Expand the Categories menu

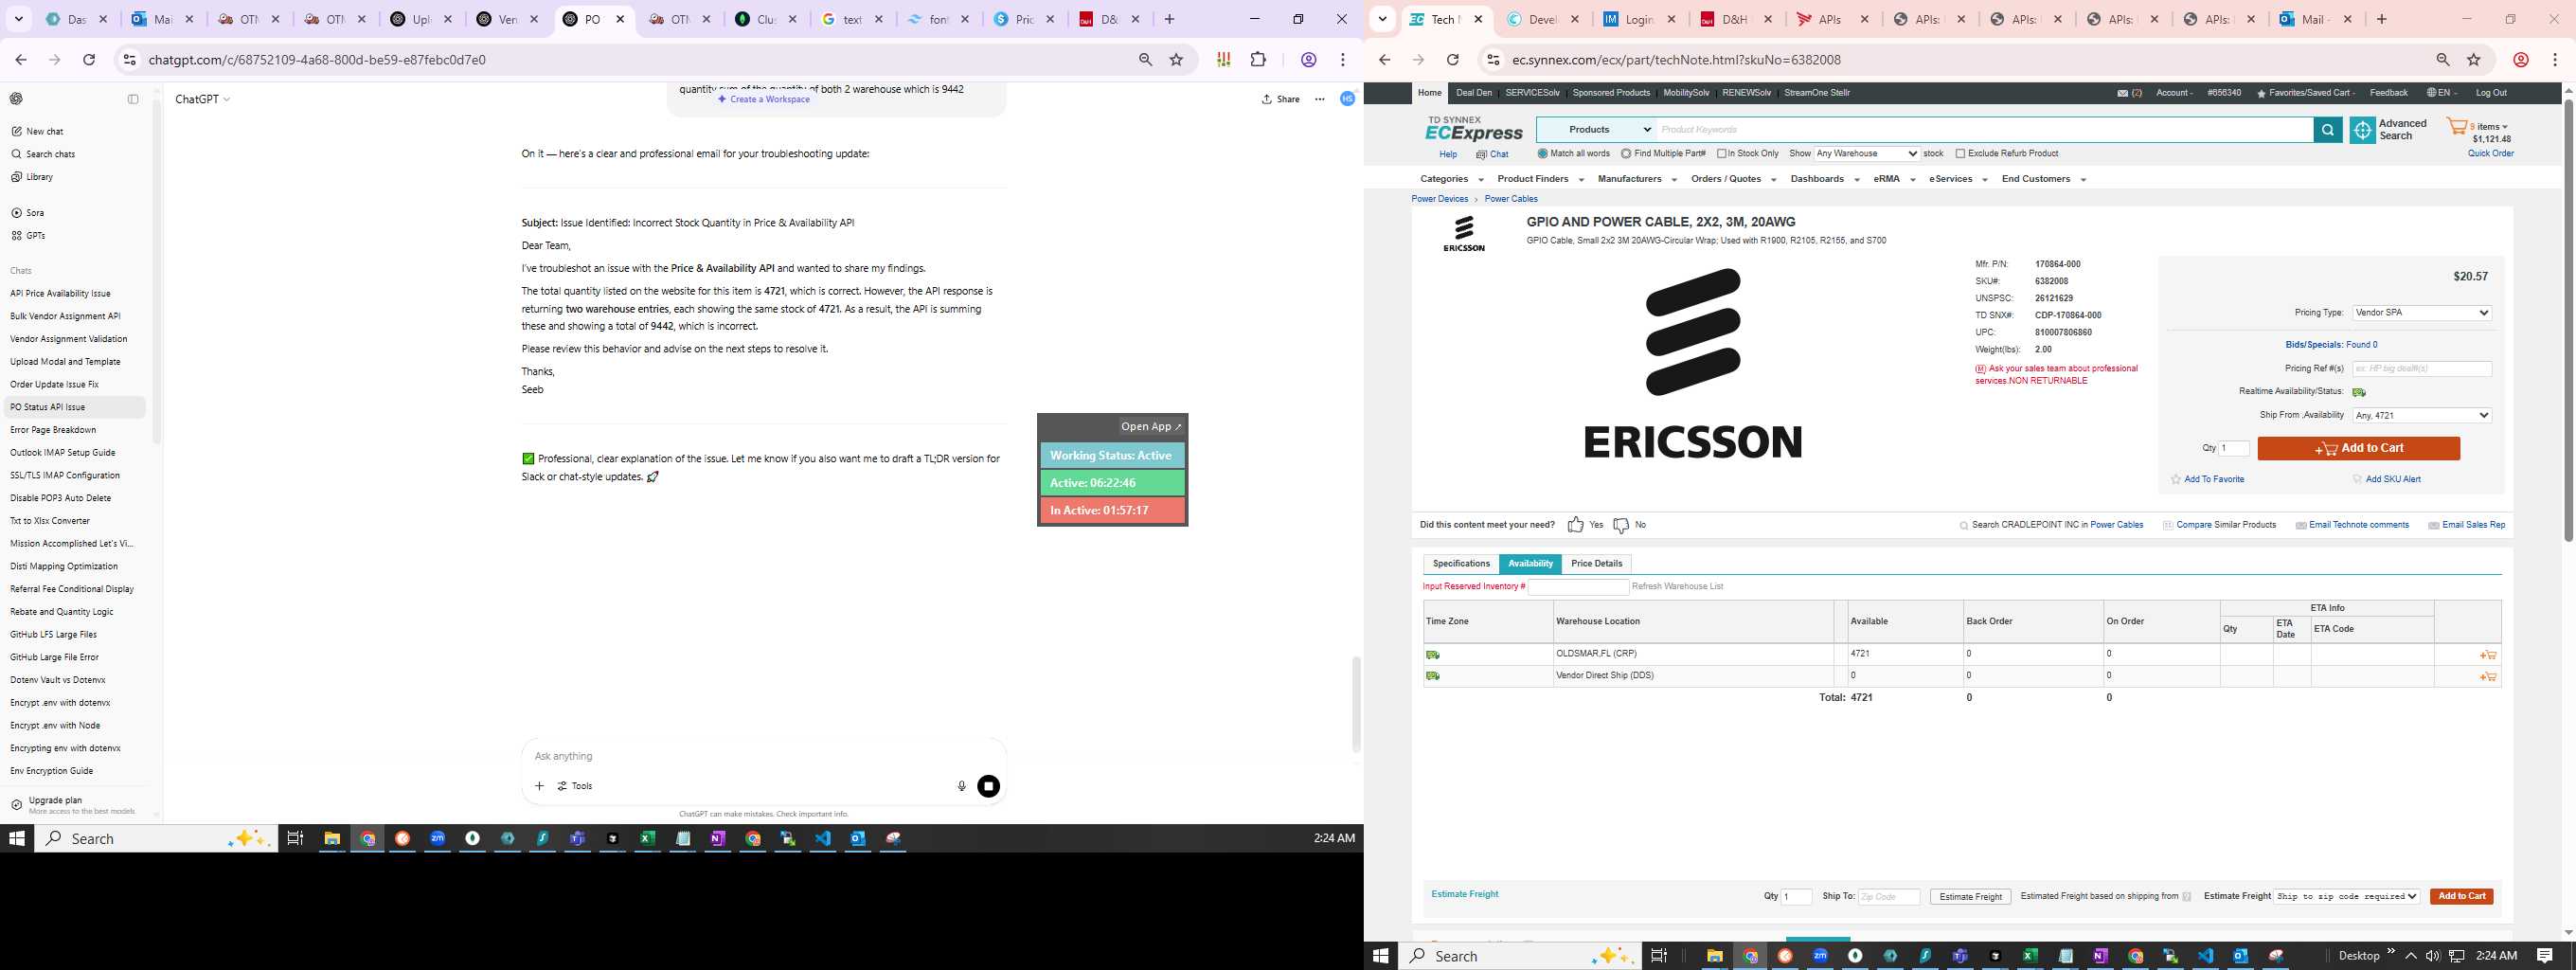(x=1451, y=179)
